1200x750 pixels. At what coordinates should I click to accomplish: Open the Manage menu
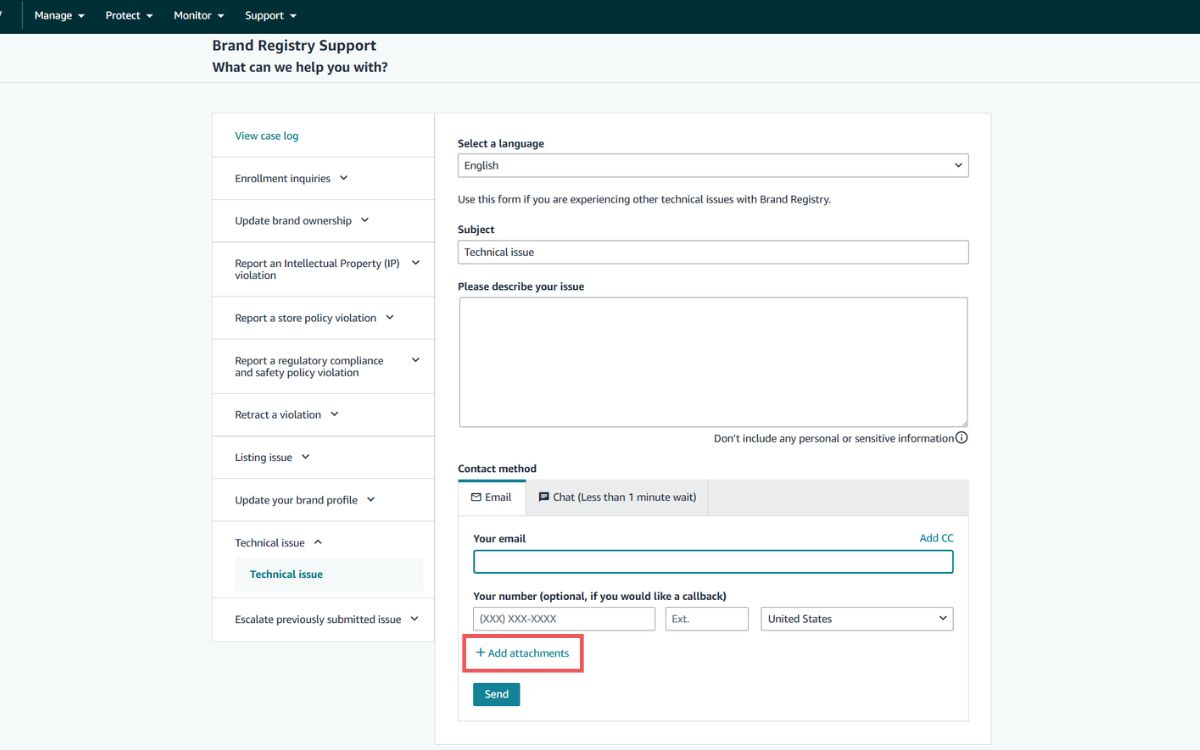pos(59,16)
